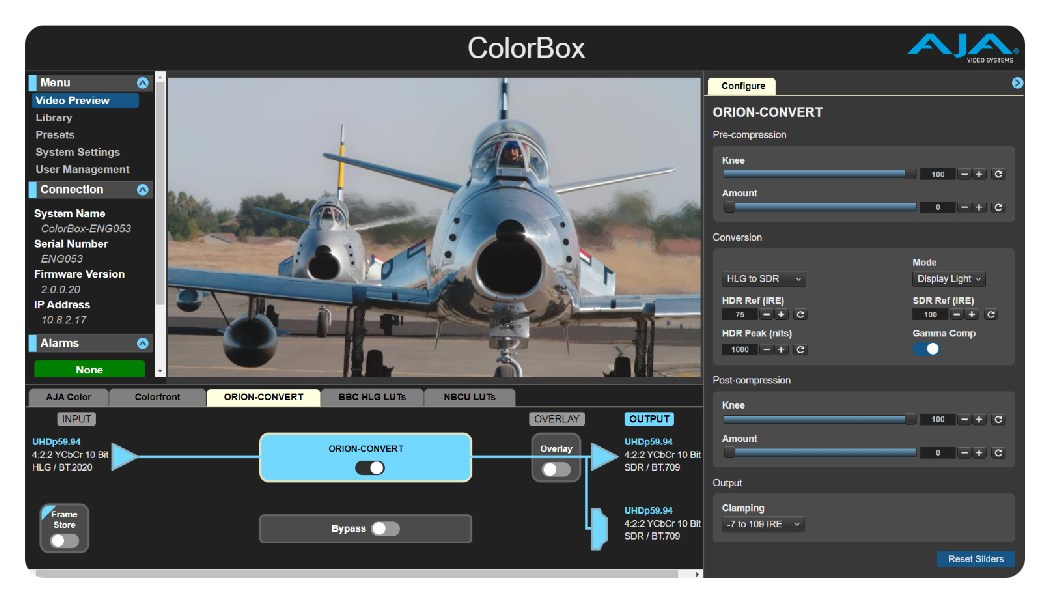Reset SDR Ref (IRE) value
This screenshot has height=603, width=1050.
[x=991, y=314]
